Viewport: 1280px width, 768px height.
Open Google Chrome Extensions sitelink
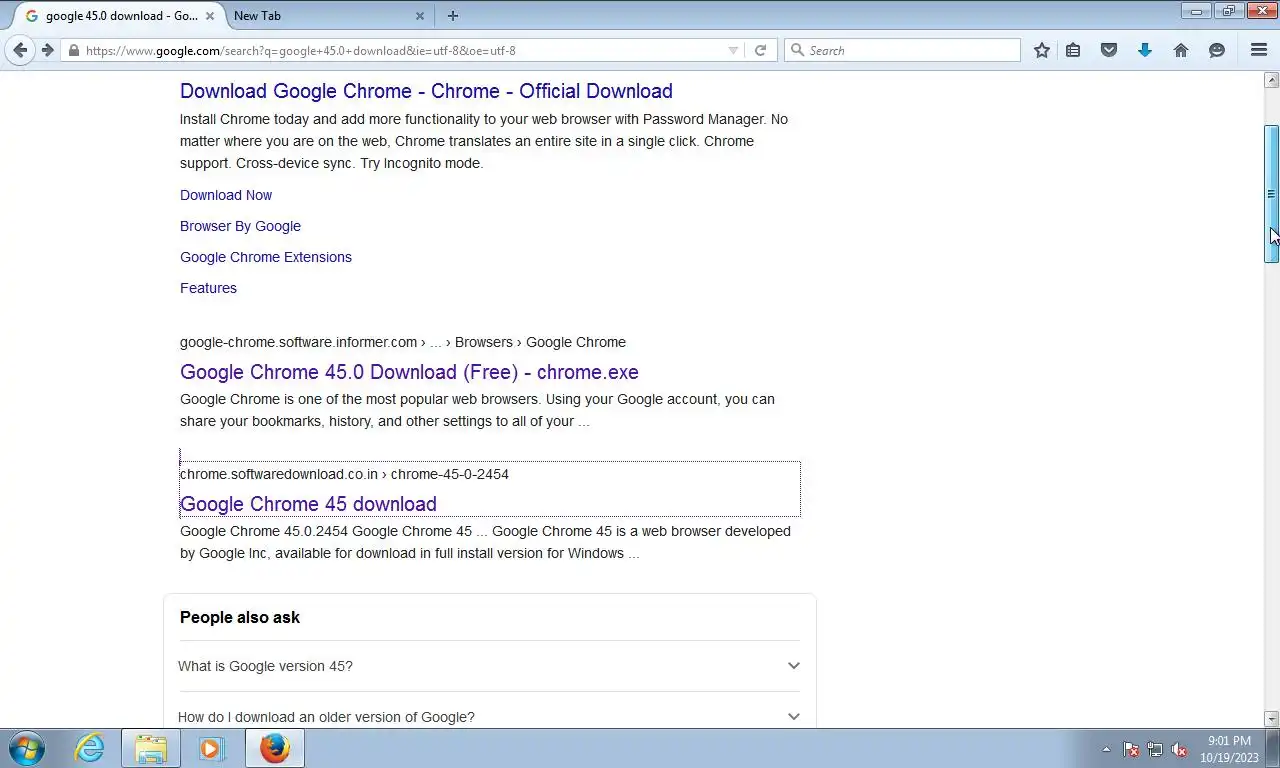click(266, 257)
